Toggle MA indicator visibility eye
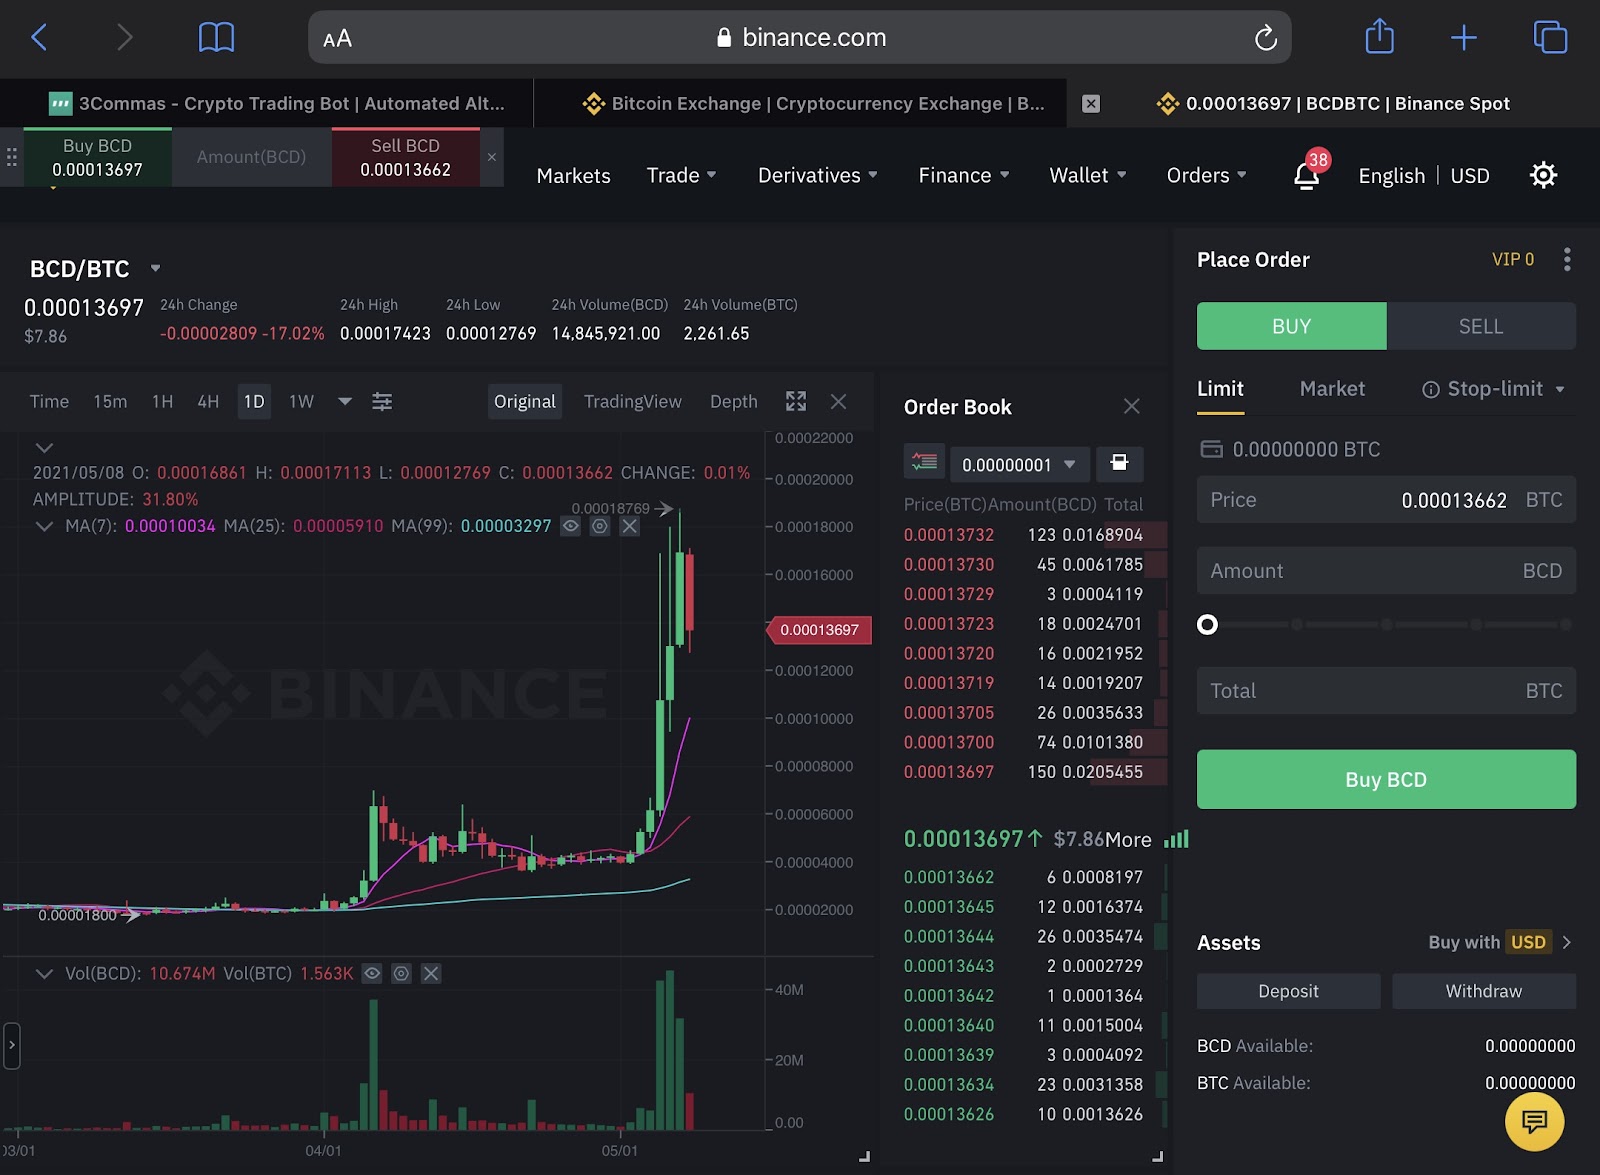 click(x=570, y=526)
